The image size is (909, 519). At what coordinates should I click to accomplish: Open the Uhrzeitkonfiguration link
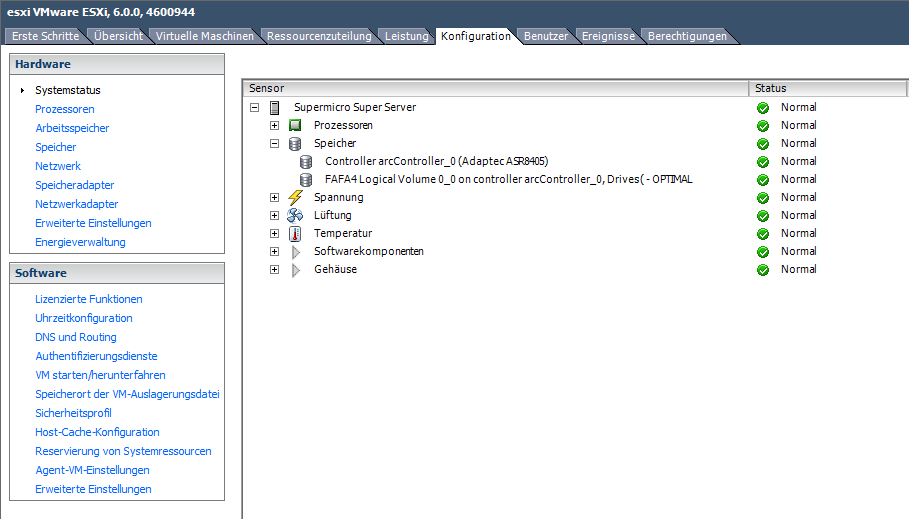(83, 318)
